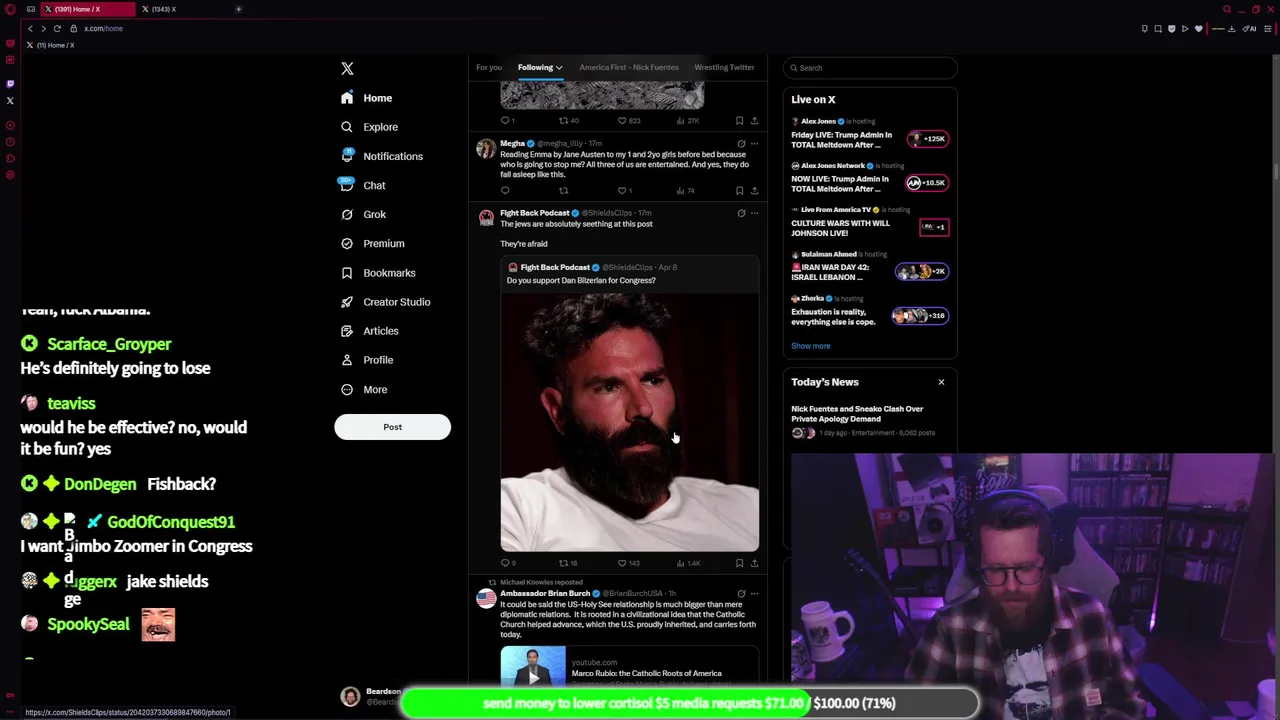
Task: Bookmark the post with 823 likes
Action: (x=740, y=120)
